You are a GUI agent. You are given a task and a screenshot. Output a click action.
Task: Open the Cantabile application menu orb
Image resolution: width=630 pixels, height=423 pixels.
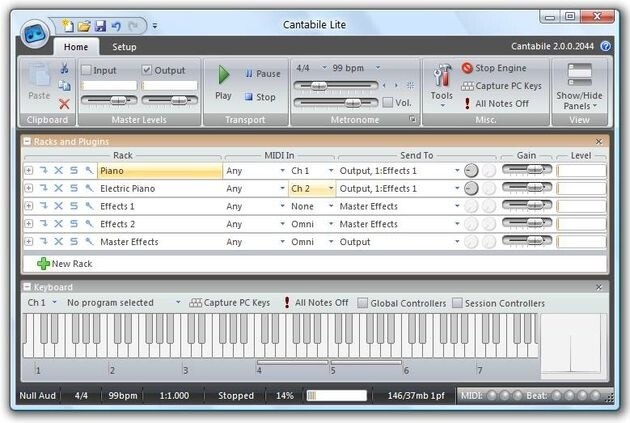click(x=35, y=34)
